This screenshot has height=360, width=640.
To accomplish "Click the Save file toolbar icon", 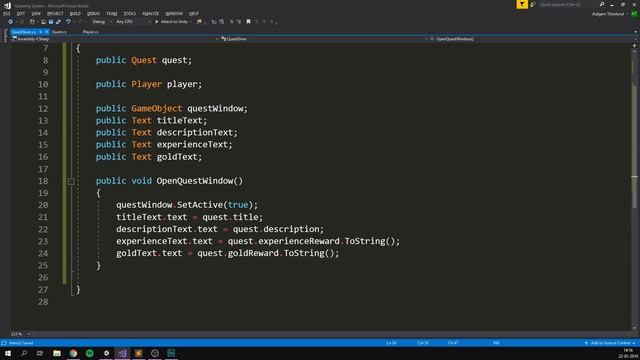I will 51,22.
